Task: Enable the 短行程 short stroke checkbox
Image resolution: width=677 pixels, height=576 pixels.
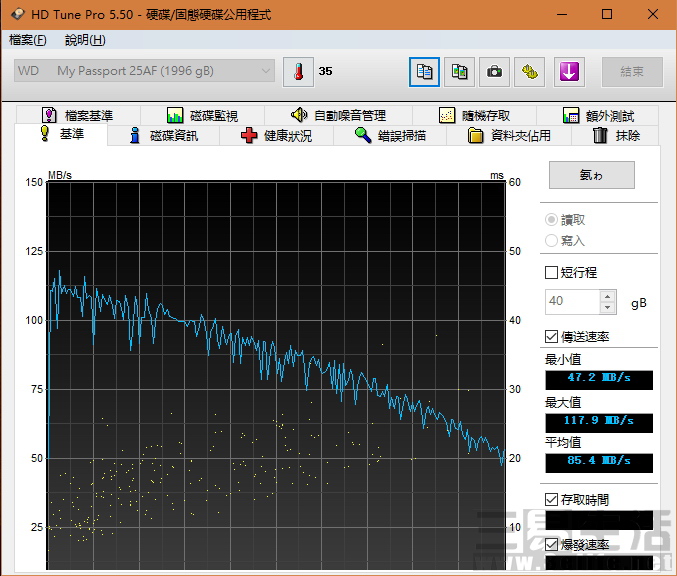Action: pyautogui.click(x=551, y=272)
